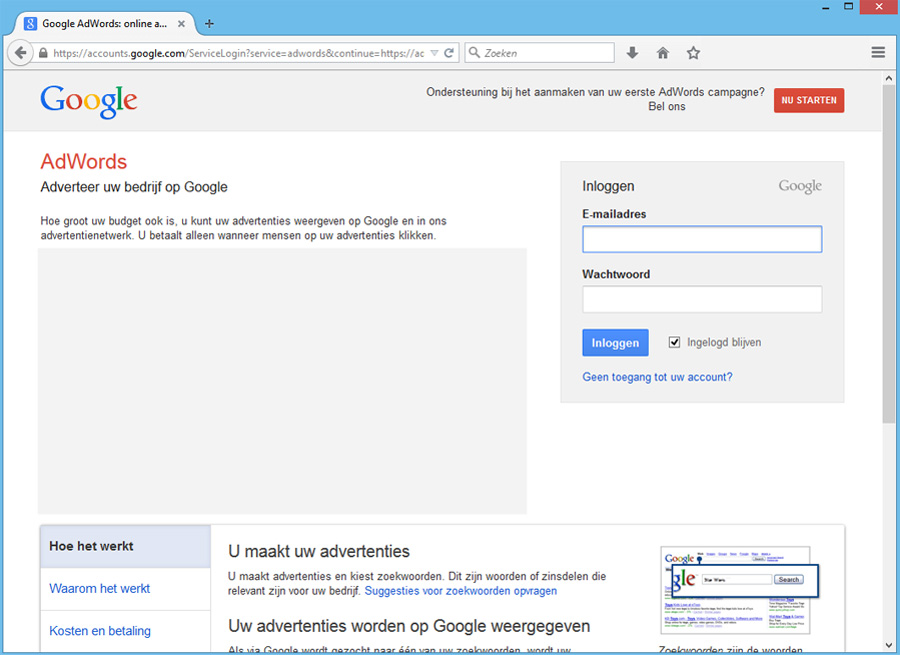Select the Kosten en betaling tab
This screenshot has height=655, width=900.
[x=125, y=631]
